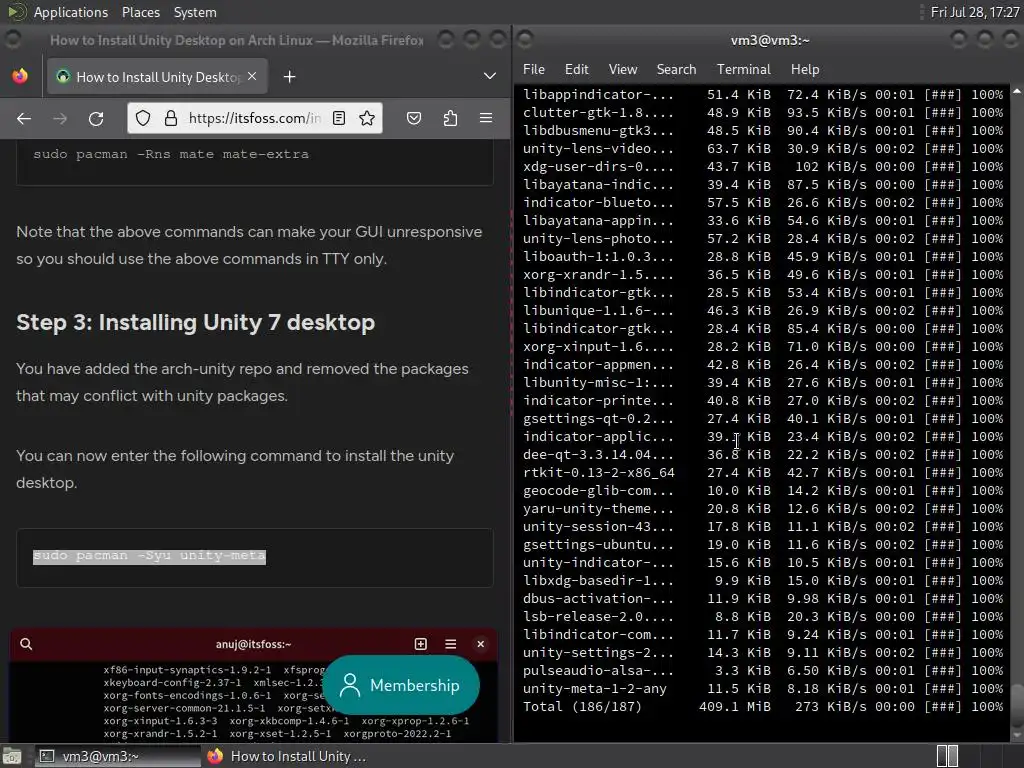1024x768 pixels.
Task: Toggle reader view in address bar
Action: 339,118
